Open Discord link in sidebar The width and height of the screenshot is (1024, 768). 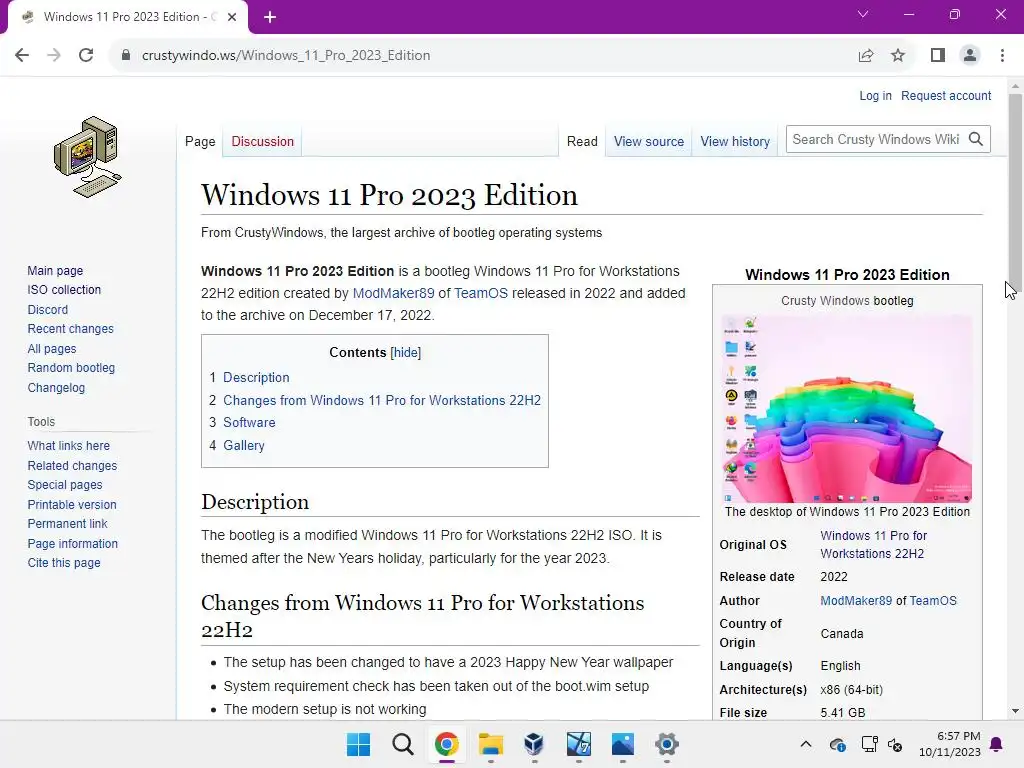pos(48,310)
